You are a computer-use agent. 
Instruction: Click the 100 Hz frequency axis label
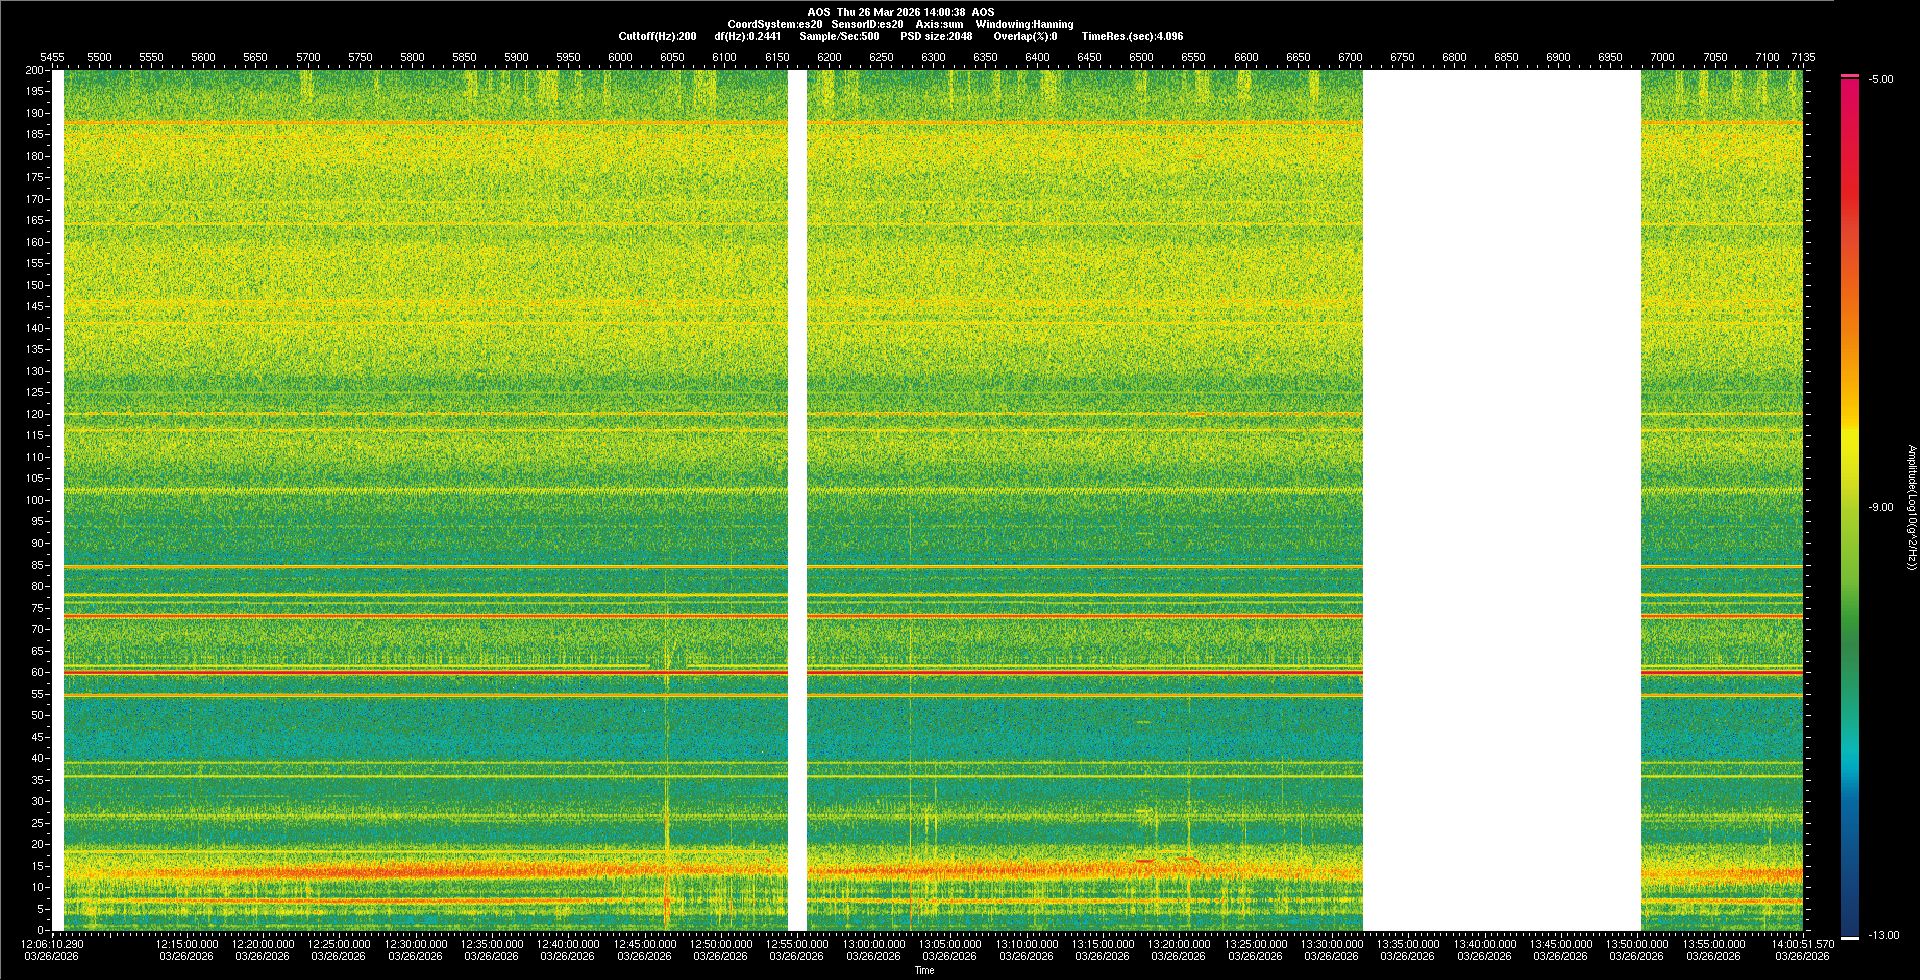click(34, 500)
